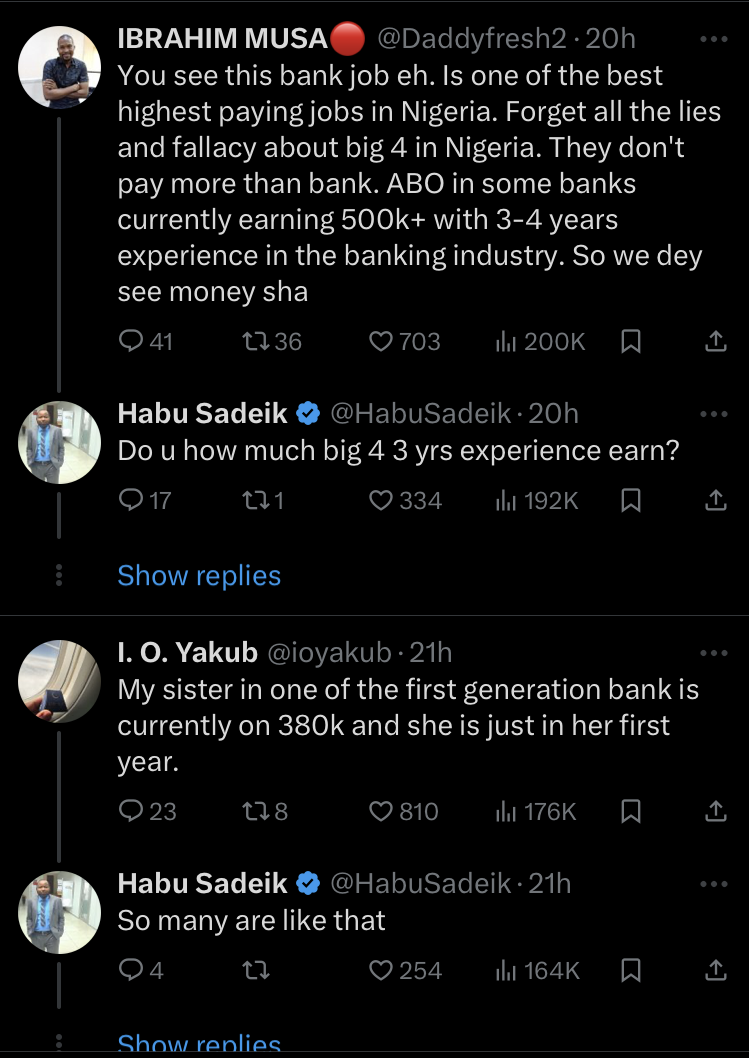
Task: Visit @Daddyfresh2 profile handle
Action: coord(471,39)
